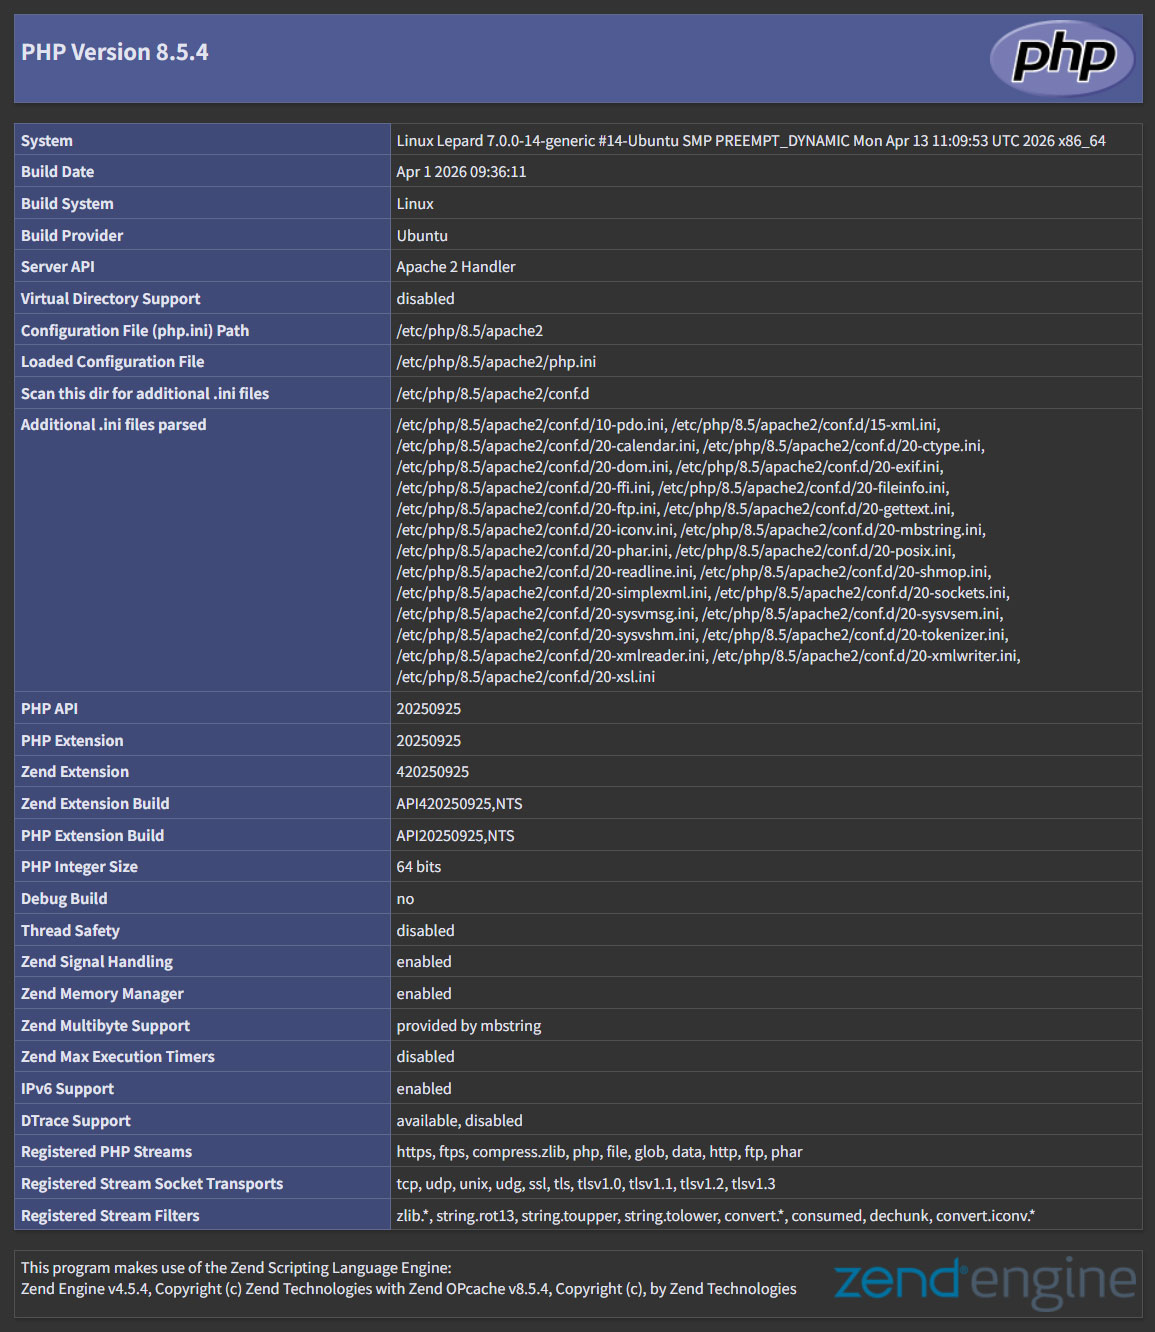Select the Server API value Apache 2 Handler

coord(456,267)
